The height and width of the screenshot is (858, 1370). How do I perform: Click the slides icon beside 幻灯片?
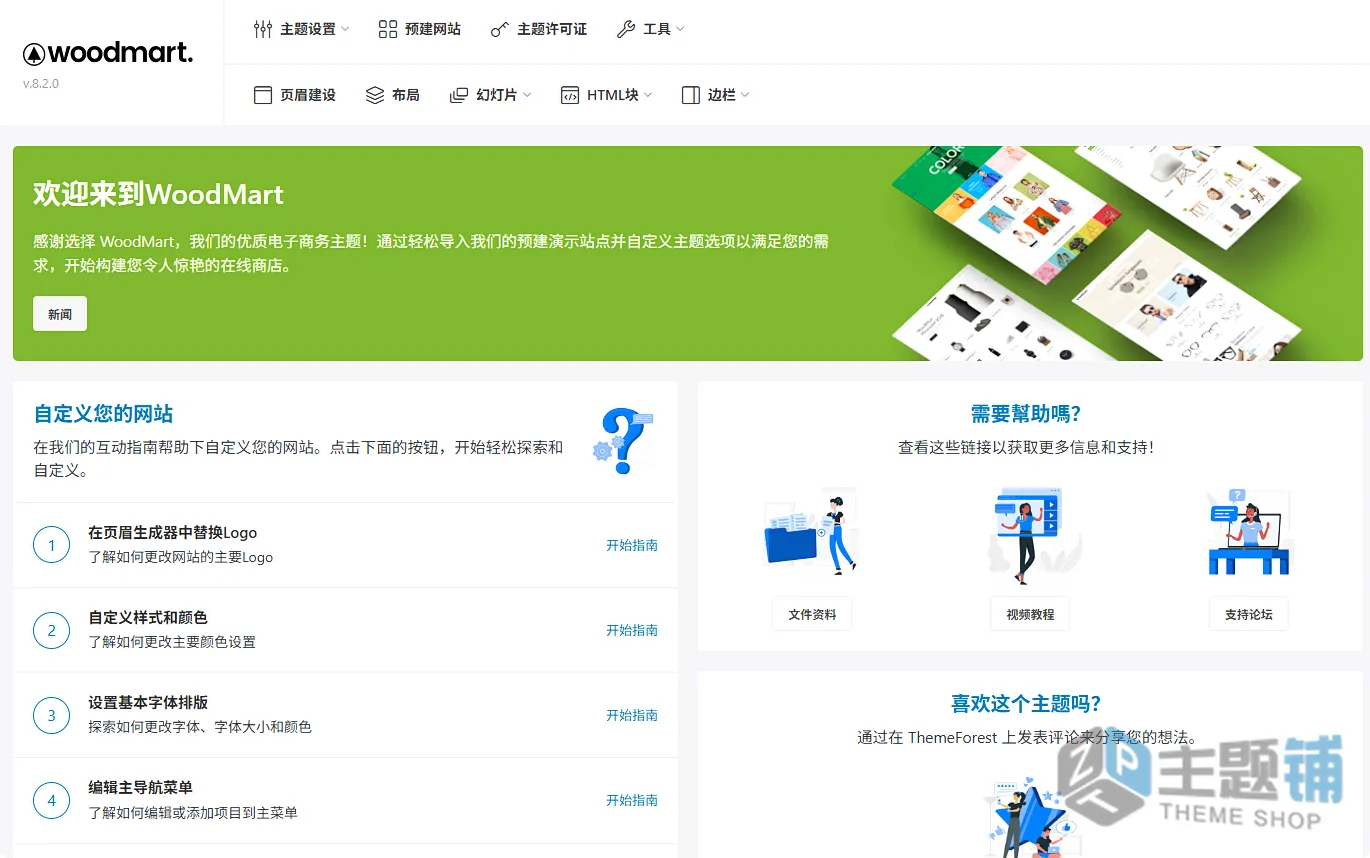(x=459, y=95)
